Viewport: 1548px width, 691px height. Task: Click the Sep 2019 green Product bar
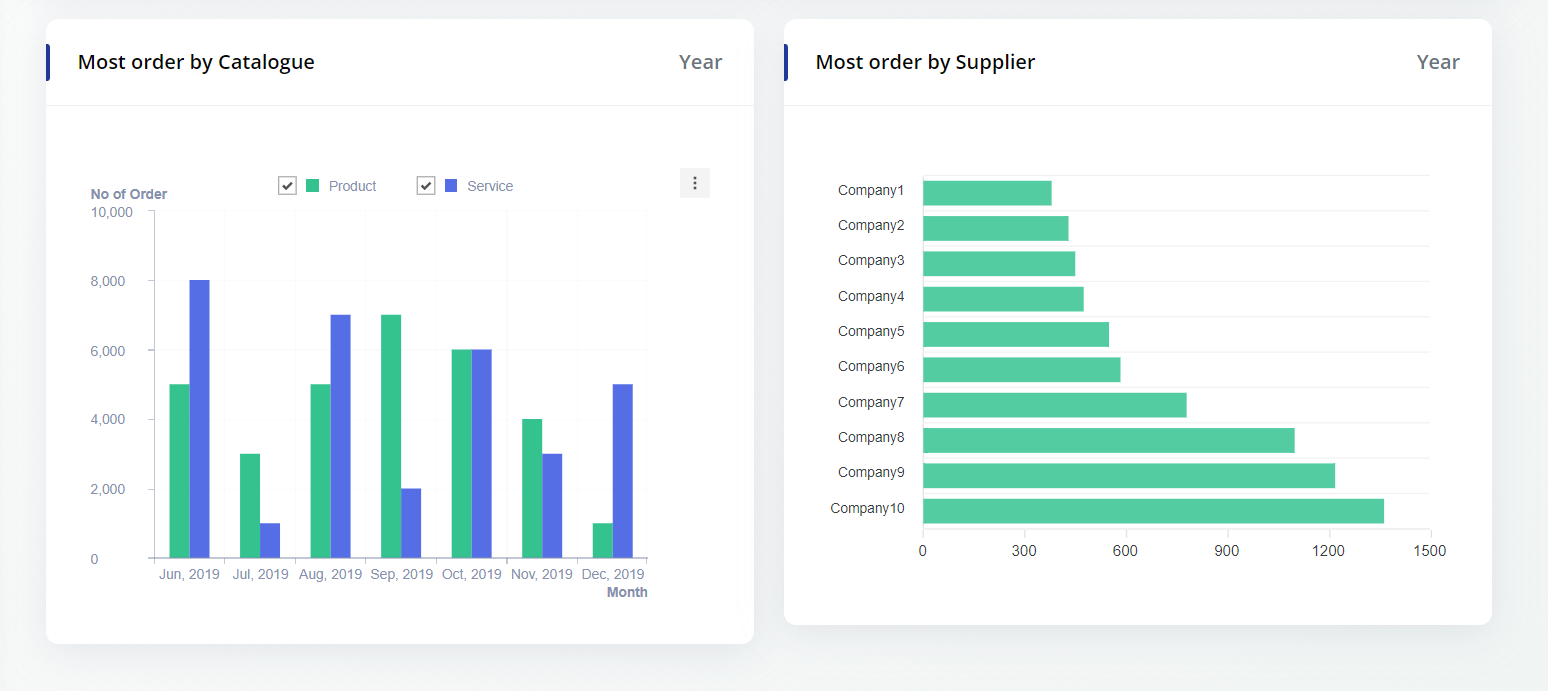391,436
